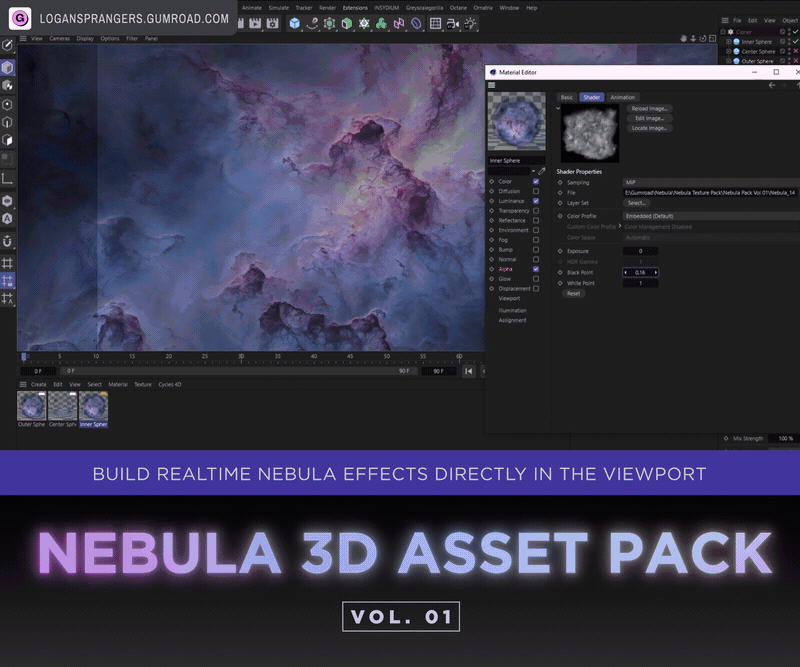Open Color Profile Embedded (Default) dropdown
This screenshot has height=667, width=800.
[711, 216]
